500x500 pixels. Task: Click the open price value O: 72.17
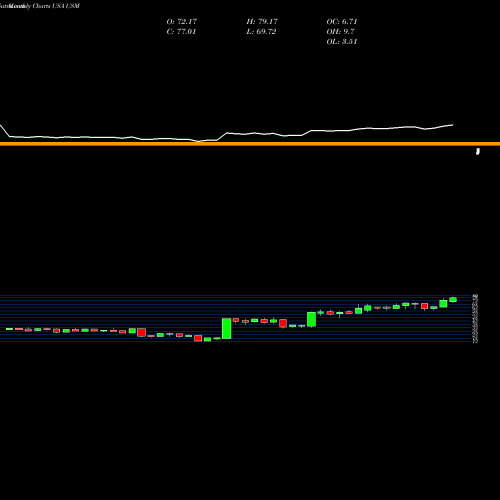[x=182, y=22]
